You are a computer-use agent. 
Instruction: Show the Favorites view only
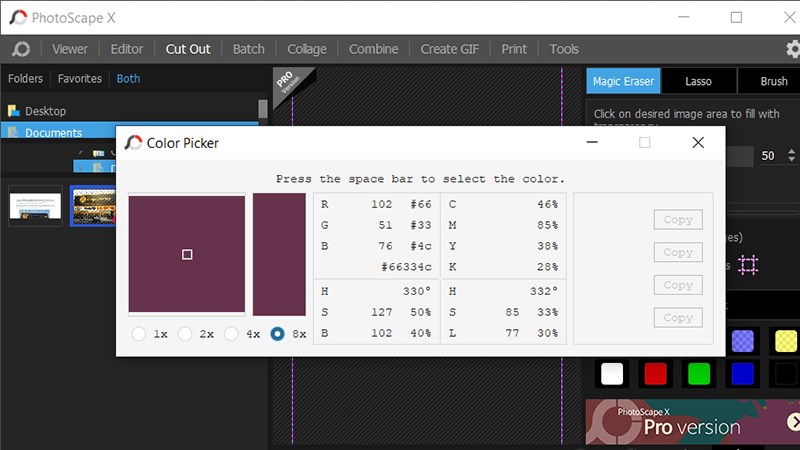coord(80,79)
